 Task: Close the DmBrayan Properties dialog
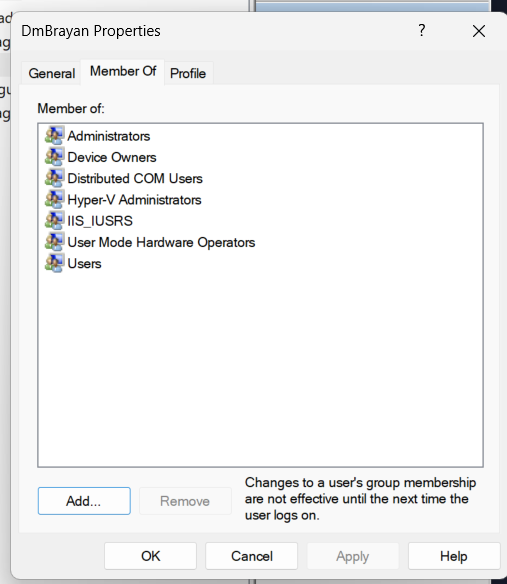tap(479, 31)
